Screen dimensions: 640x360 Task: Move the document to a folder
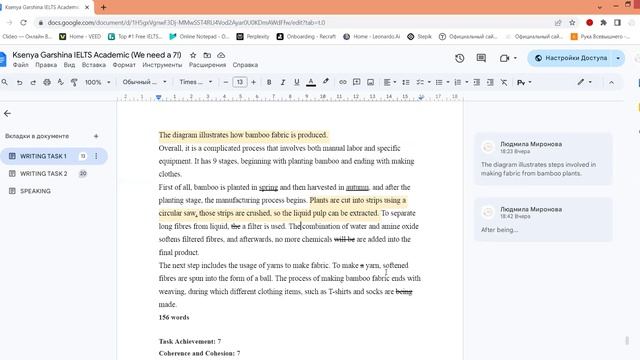(x=207, y=55)
